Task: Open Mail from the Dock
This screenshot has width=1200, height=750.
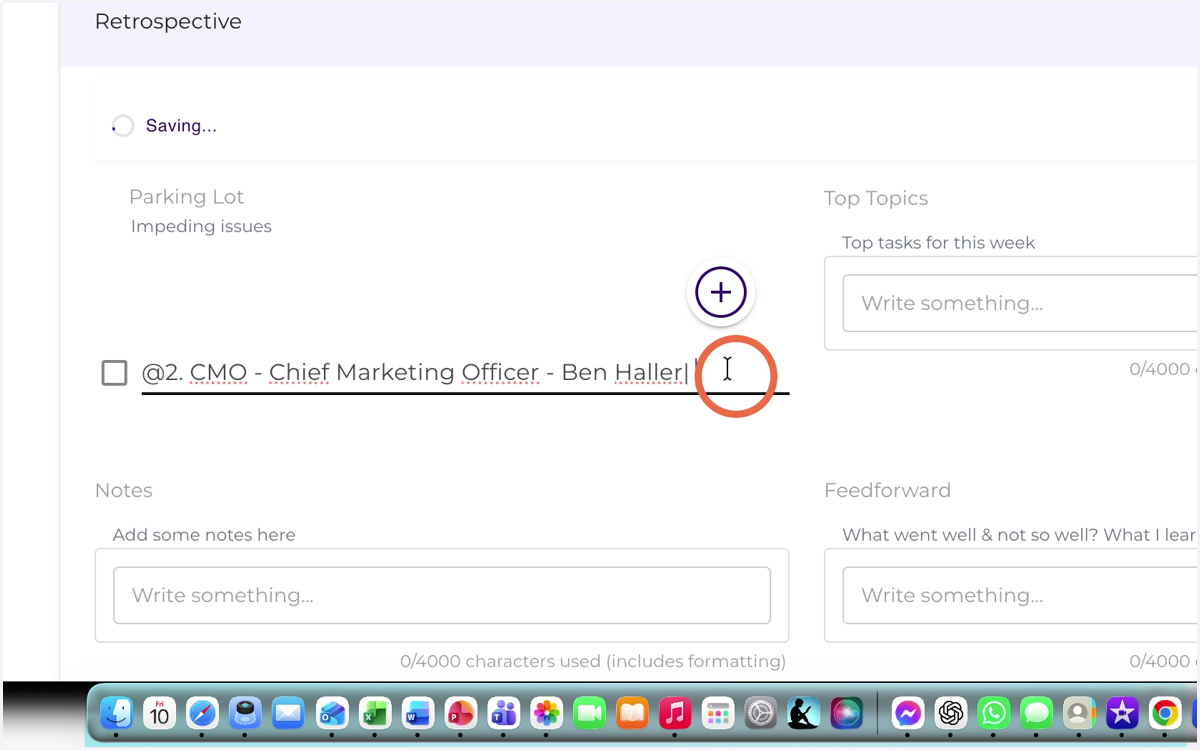Action: coord(288,712)
